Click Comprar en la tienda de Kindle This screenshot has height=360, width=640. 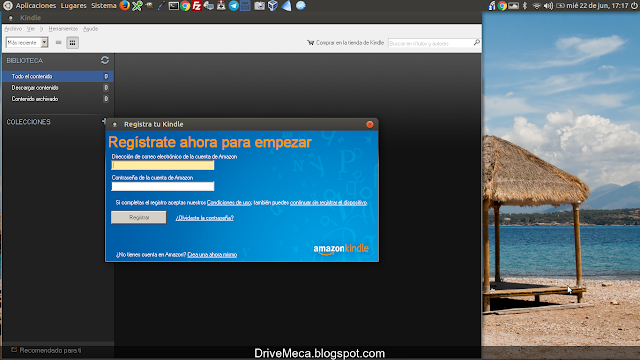345,42
